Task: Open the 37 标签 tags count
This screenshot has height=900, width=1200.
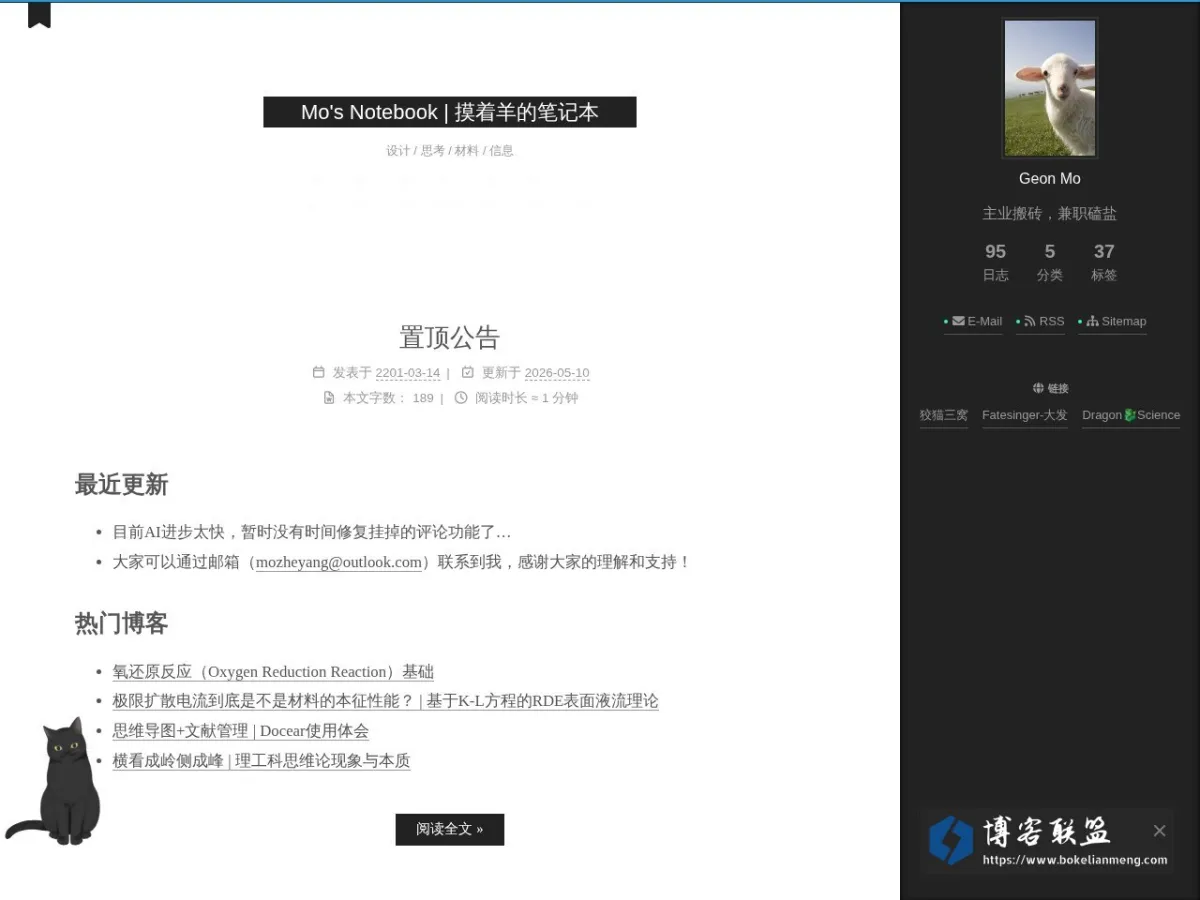Action: (1104, 262)
